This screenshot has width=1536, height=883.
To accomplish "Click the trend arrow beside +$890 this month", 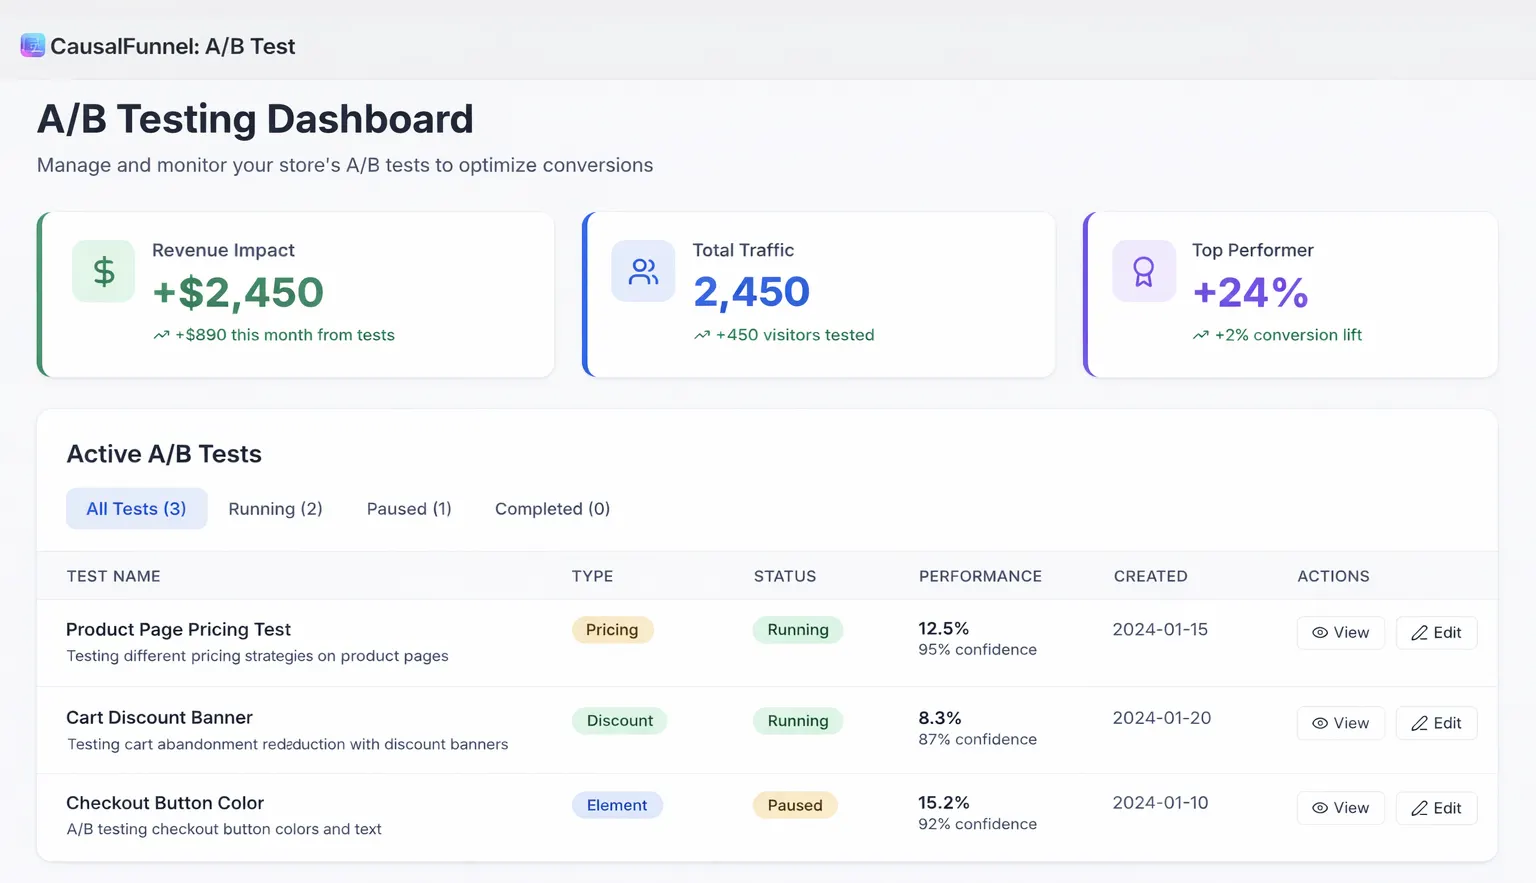I will pos(161,335).
